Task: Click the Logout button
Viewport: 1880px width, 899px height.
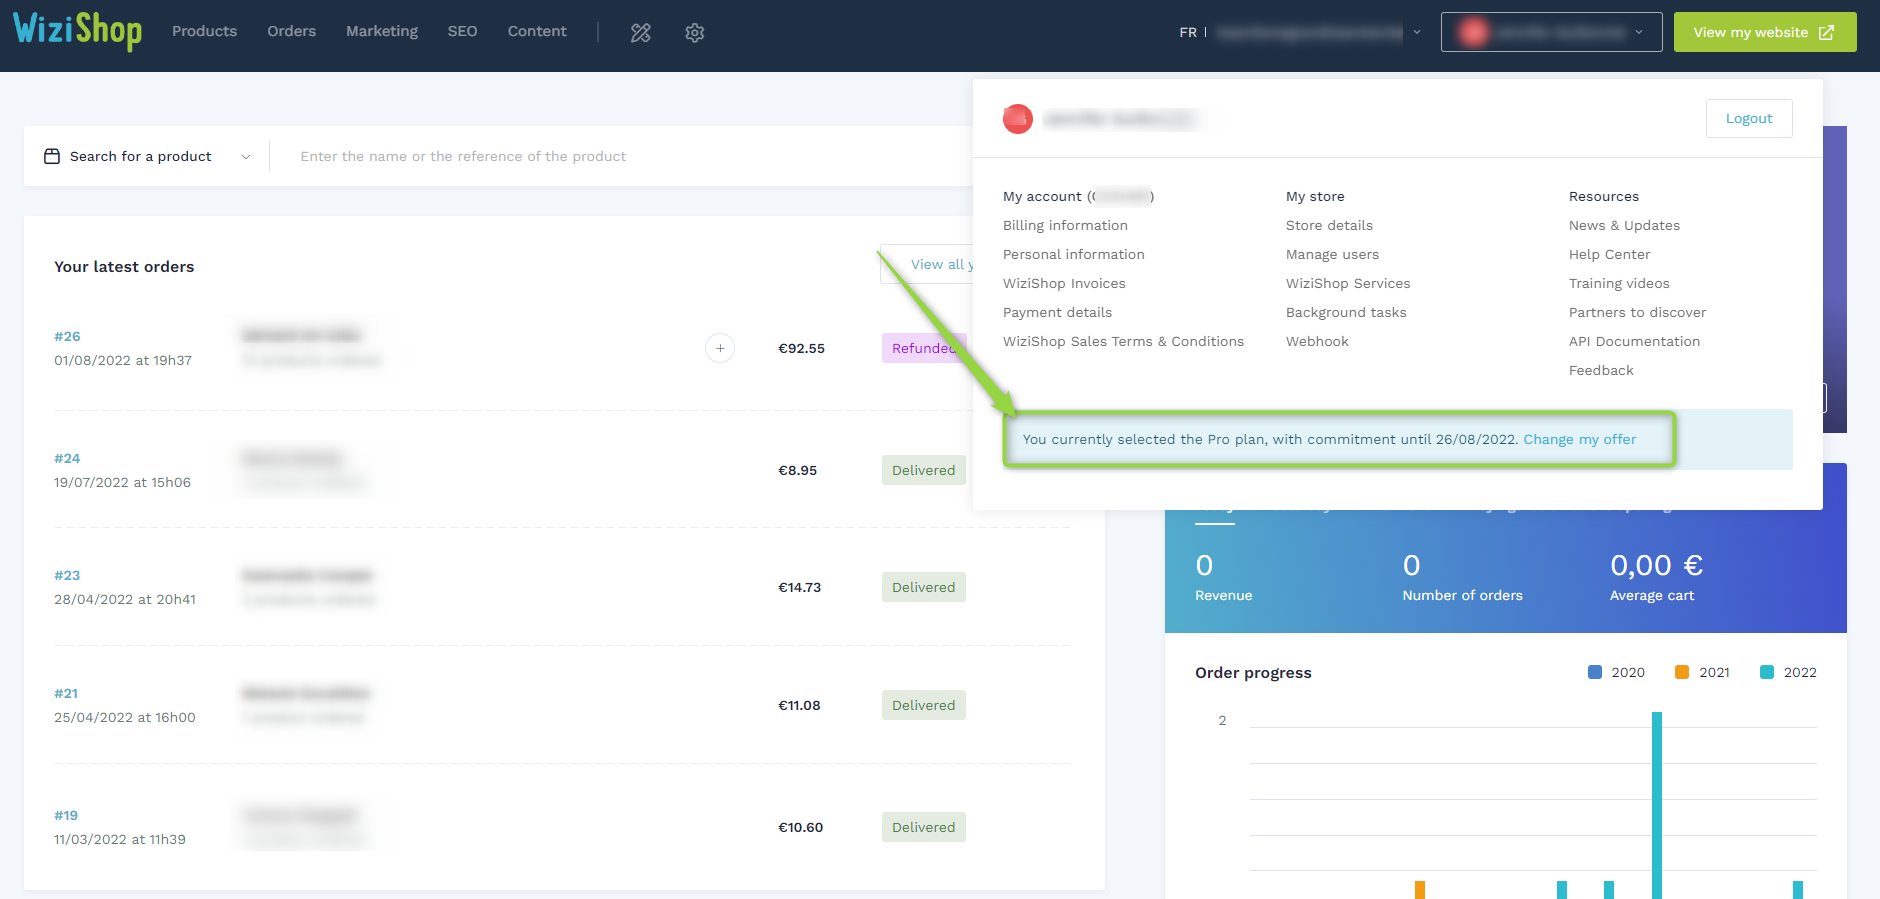Action: pos(1749,118)
